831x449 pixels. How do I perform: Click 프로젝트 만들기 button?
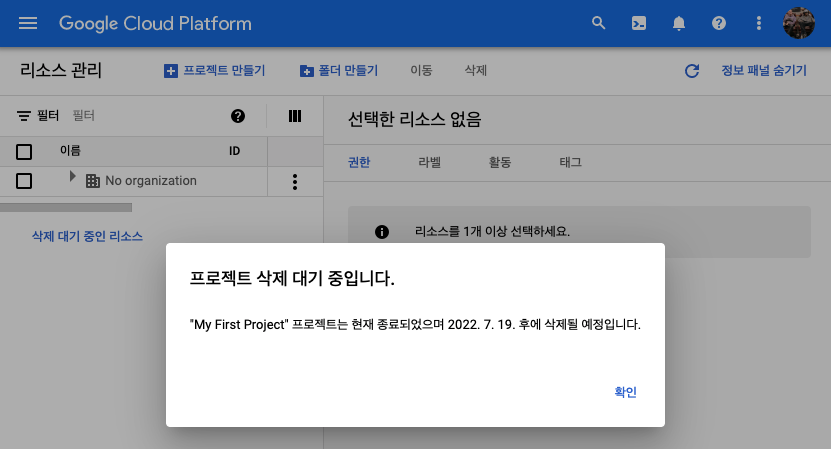click(x=215, y=71)
